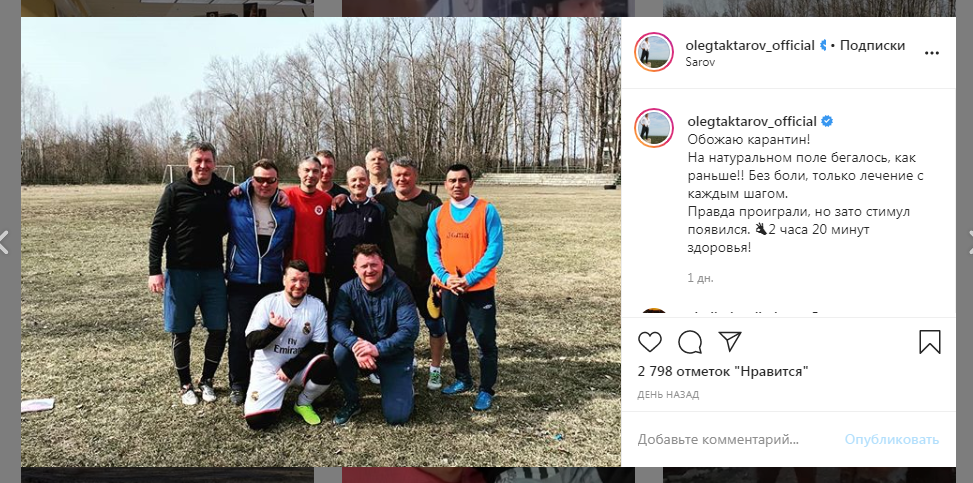Viewport: 973px width, 483px height.
Task: Open comments via the speech bubble icon
Action: click(690, 341)
